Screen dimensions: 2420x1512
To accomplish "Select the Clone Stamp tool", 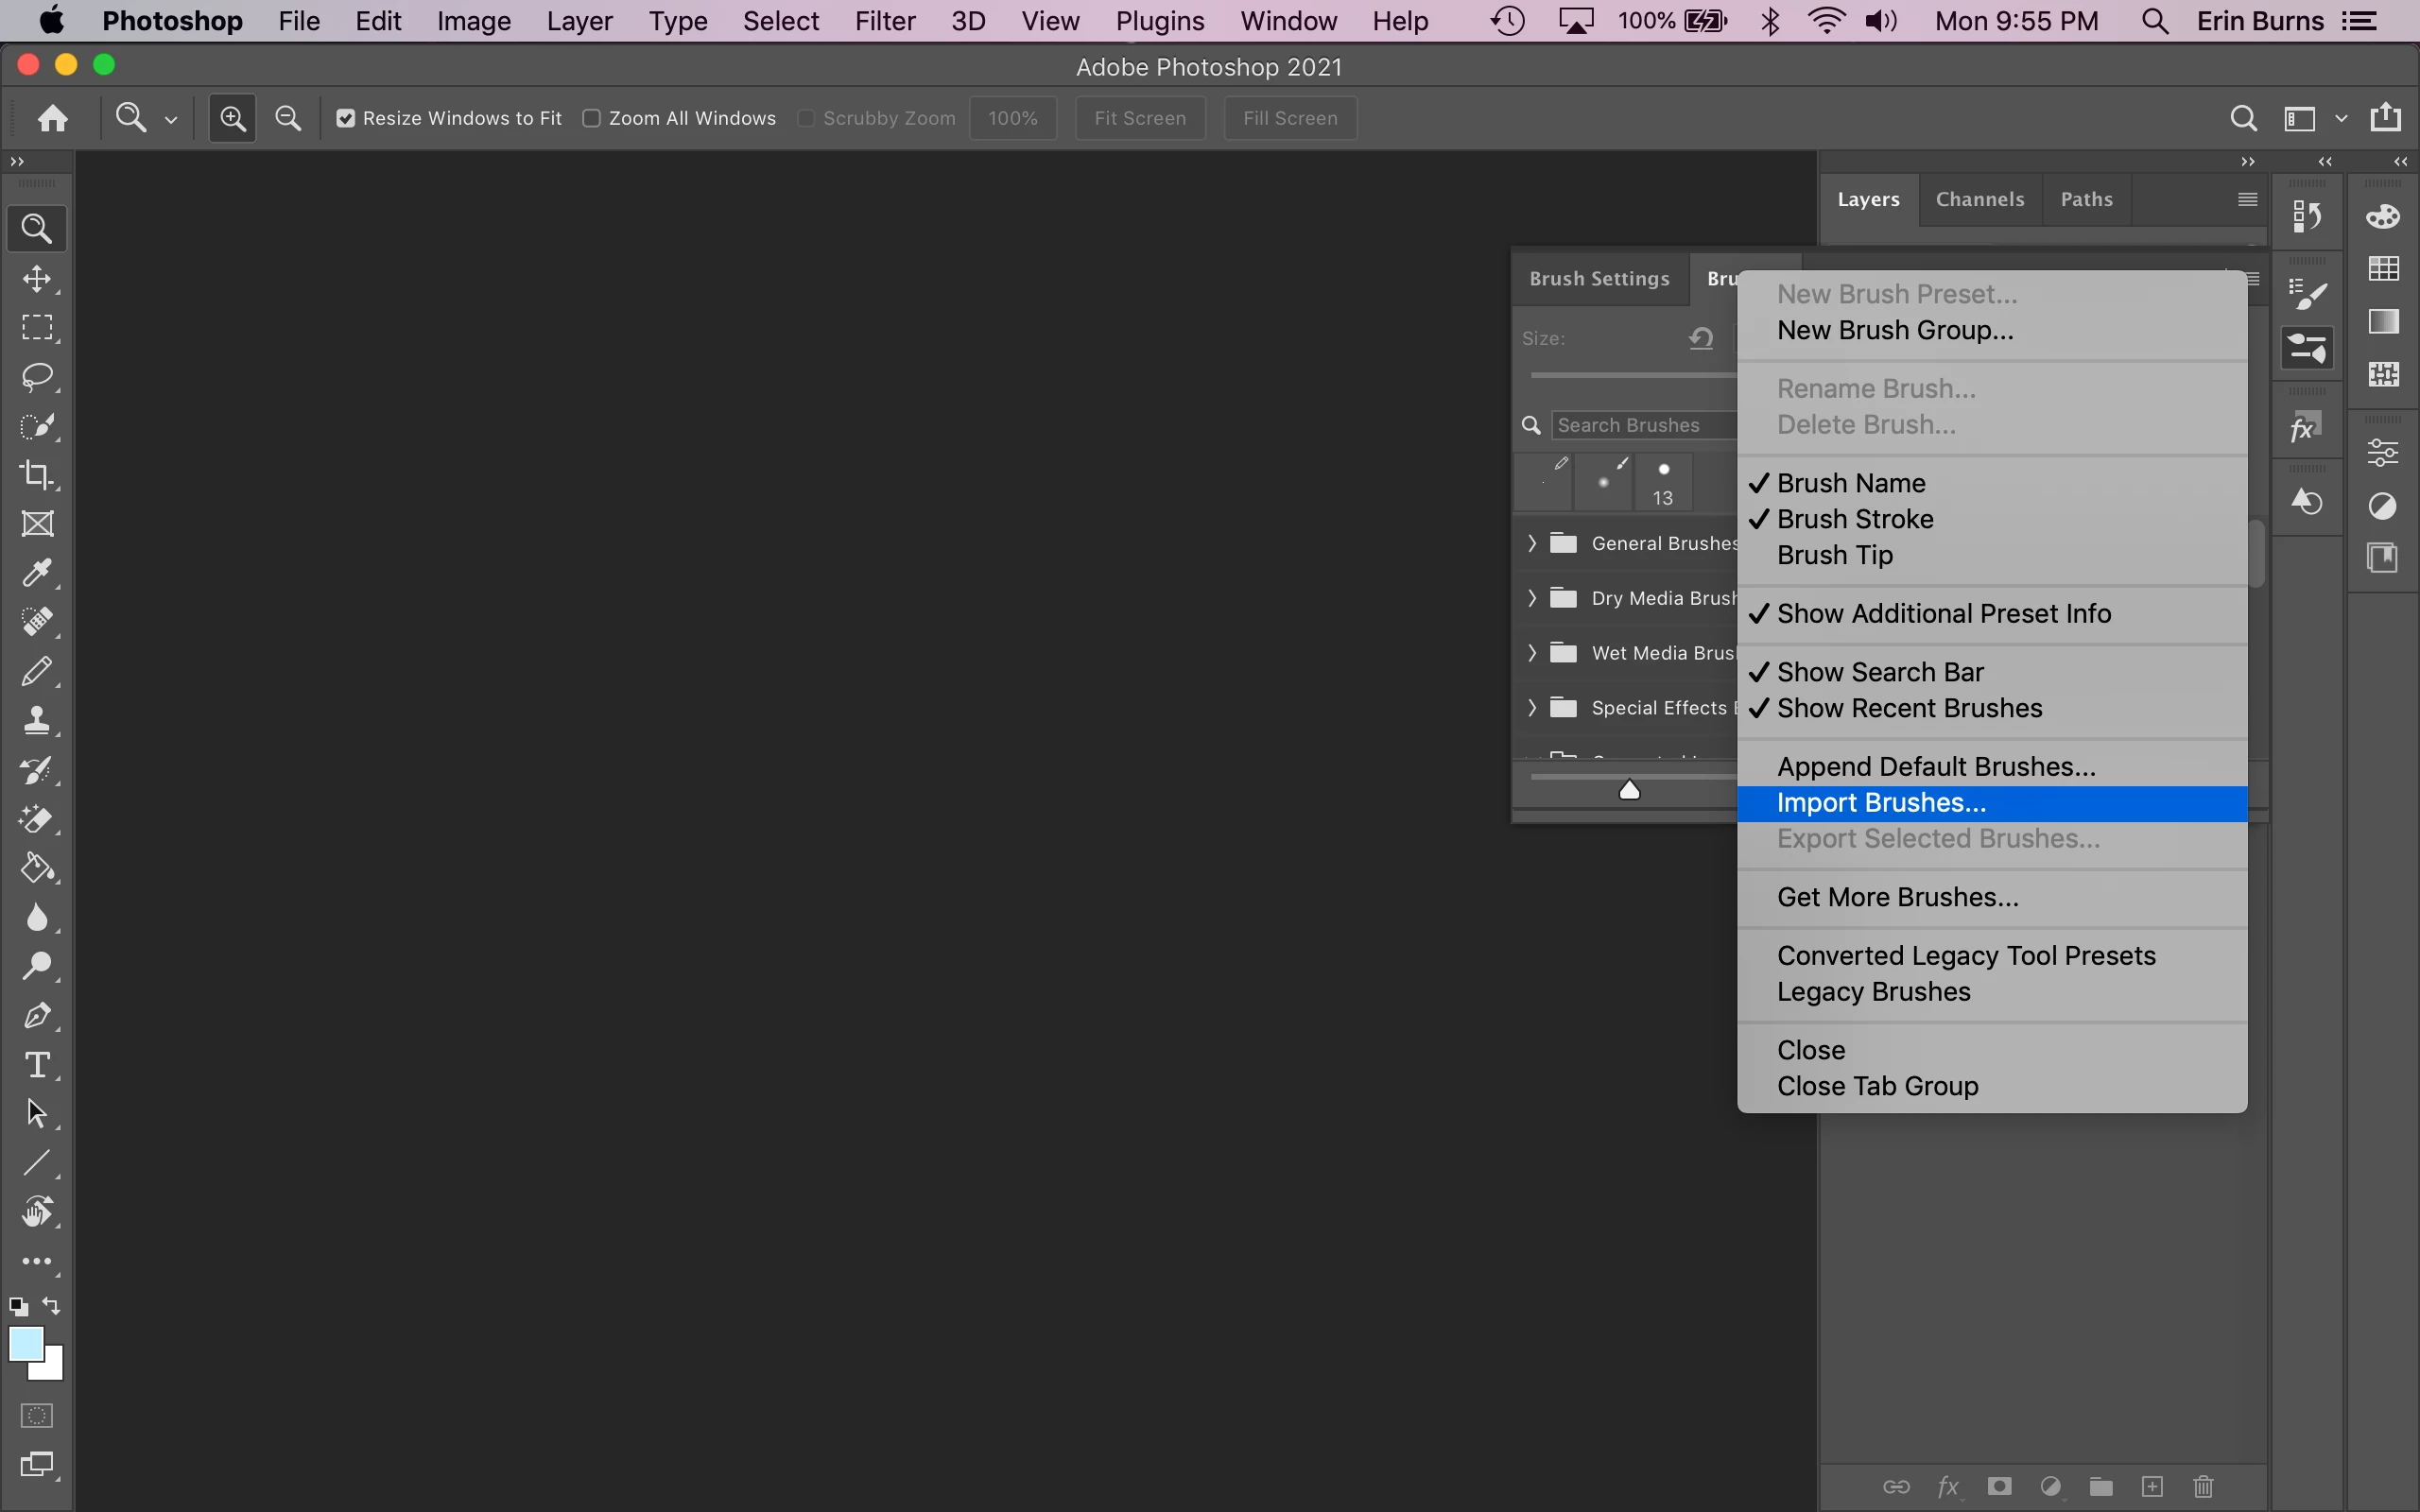I will click(37, 720).
